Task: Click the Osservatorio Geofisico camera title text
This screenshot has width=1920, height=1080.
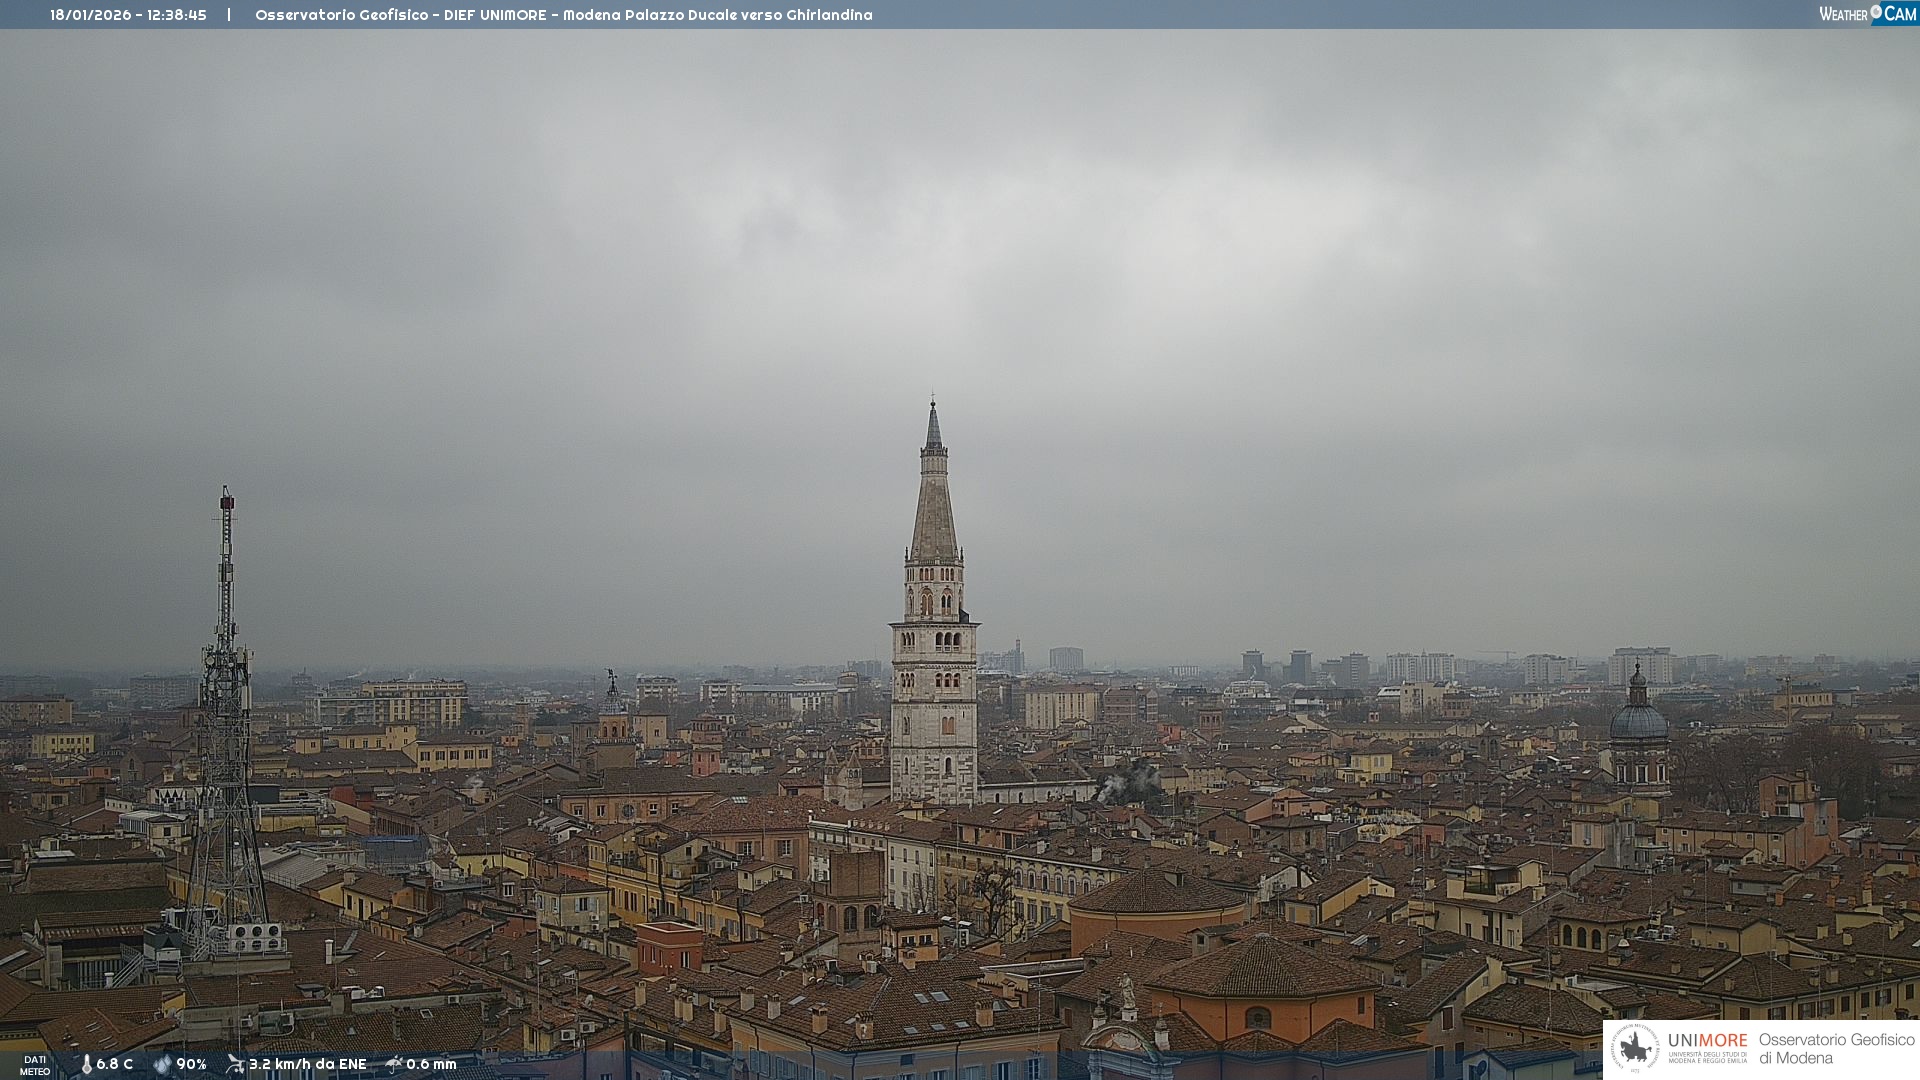Action: pos(563,15)
